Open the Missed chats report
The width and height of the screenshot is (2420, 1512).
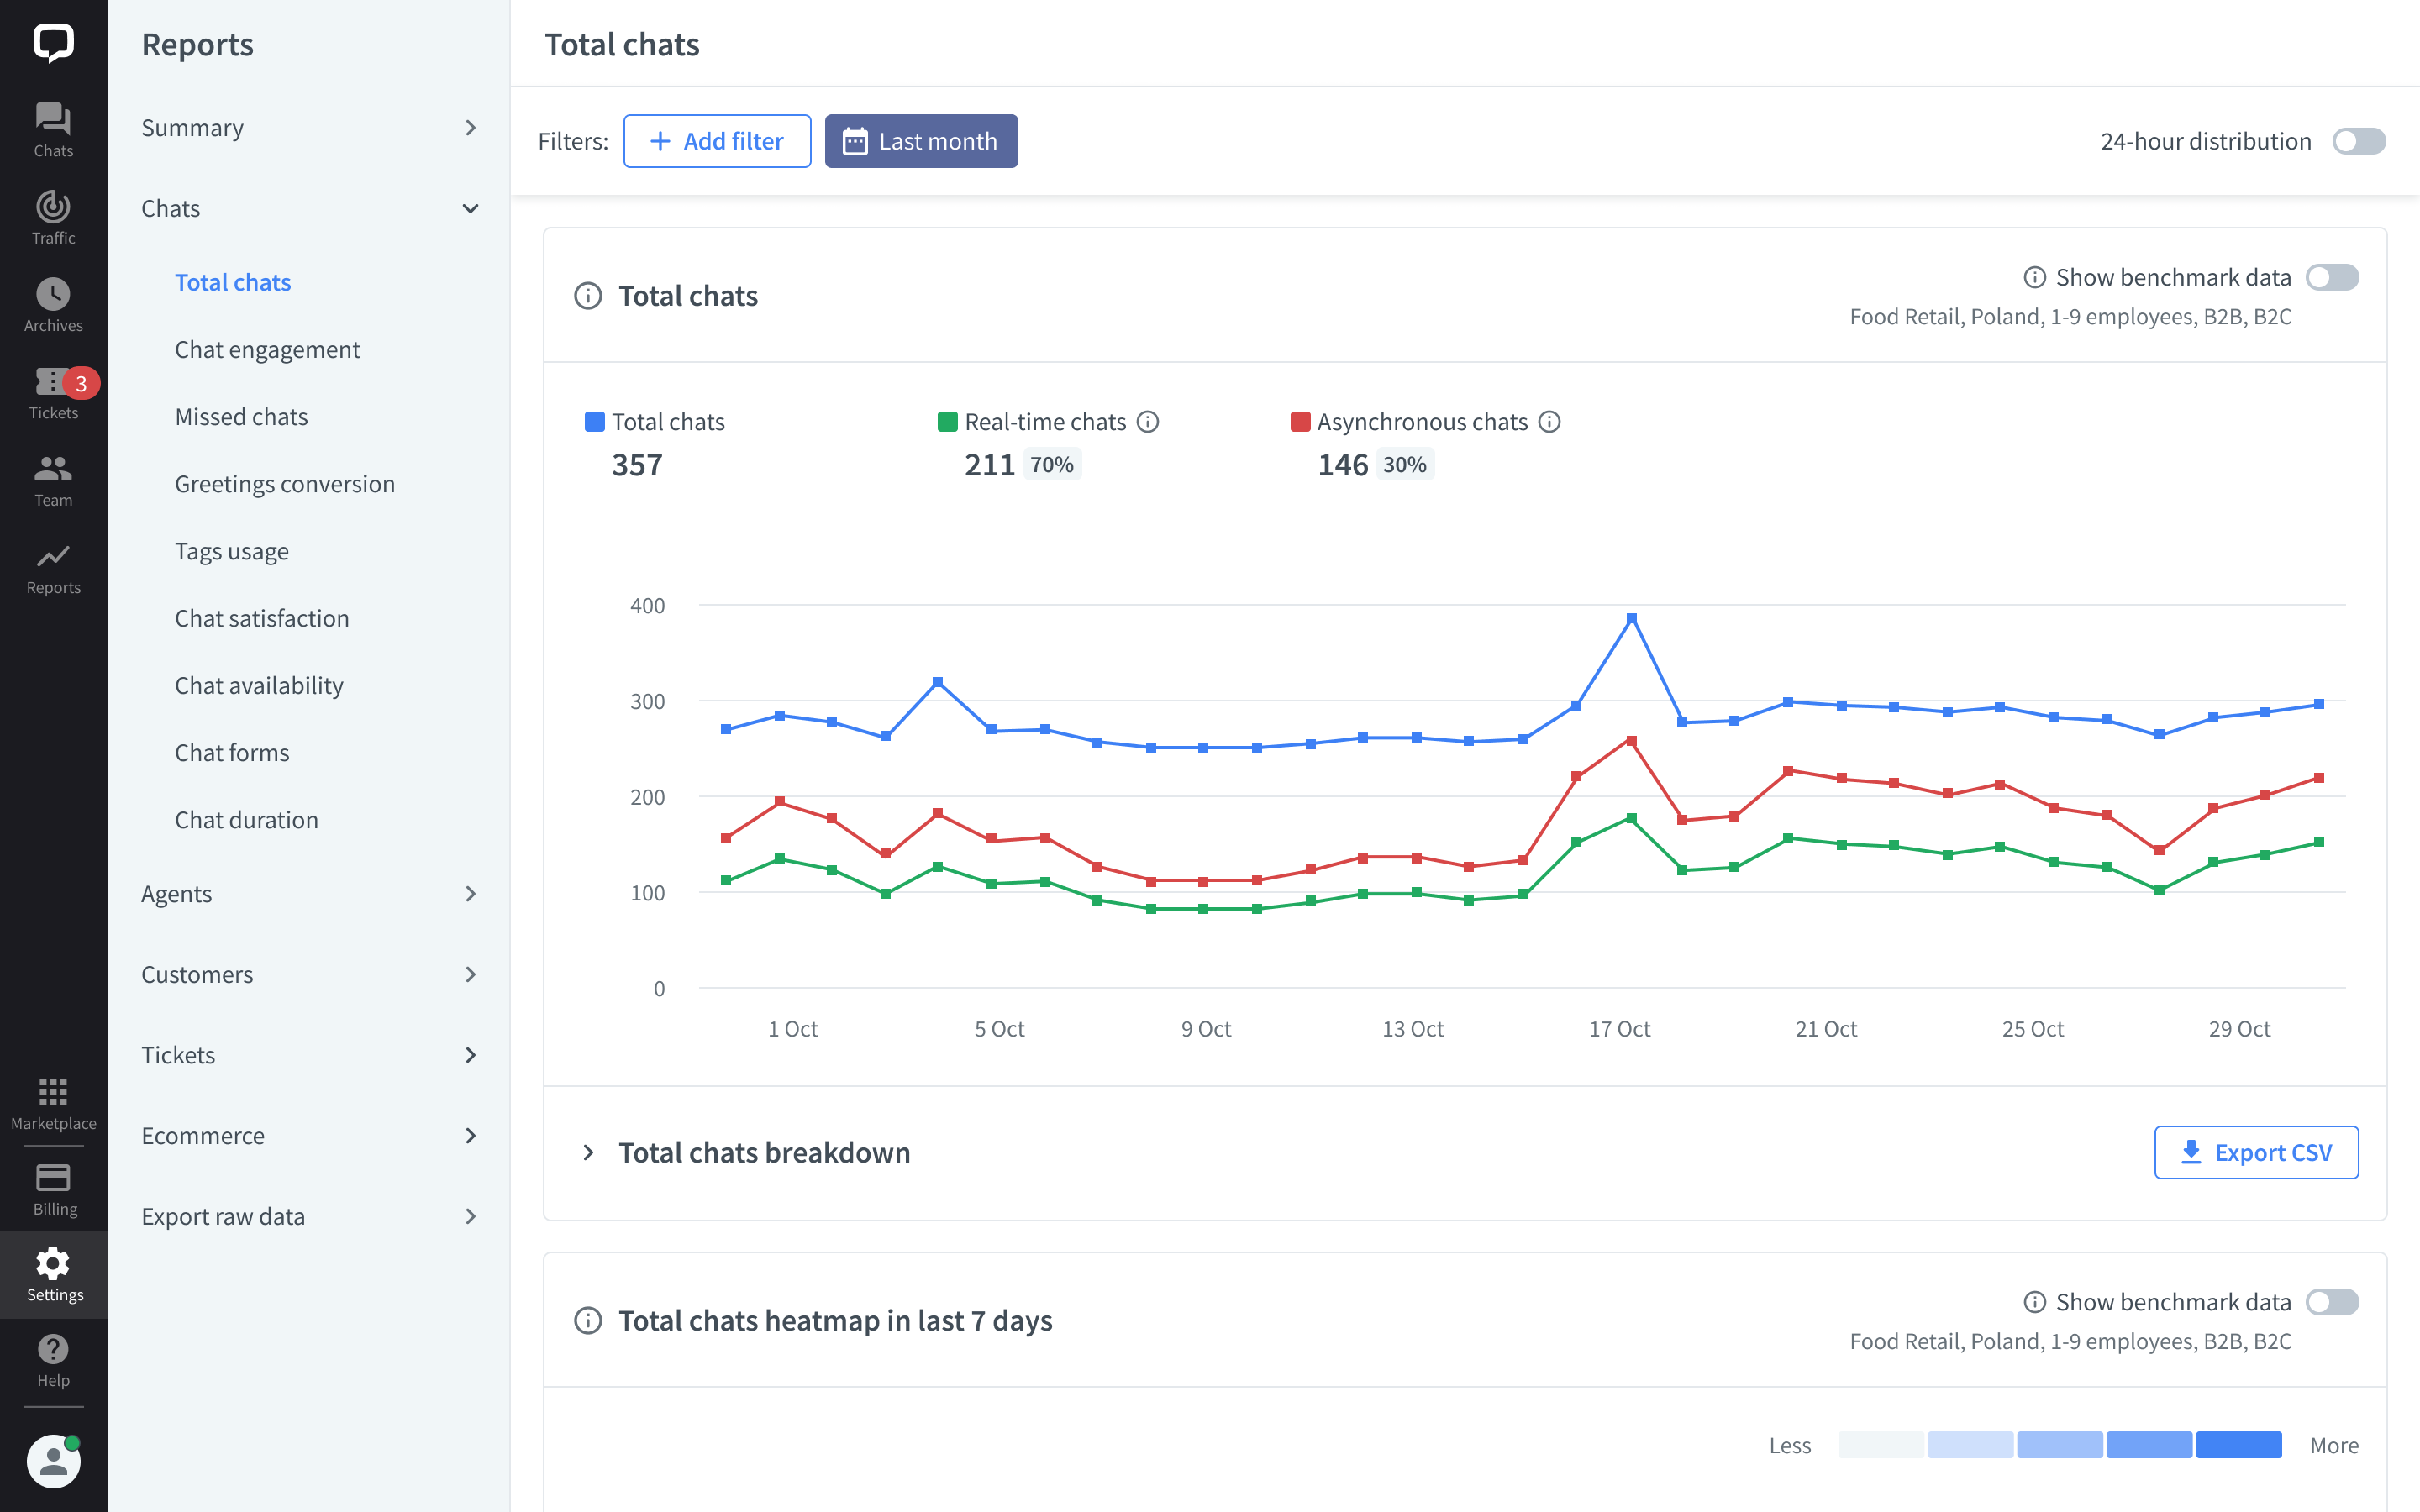[241, 416]
